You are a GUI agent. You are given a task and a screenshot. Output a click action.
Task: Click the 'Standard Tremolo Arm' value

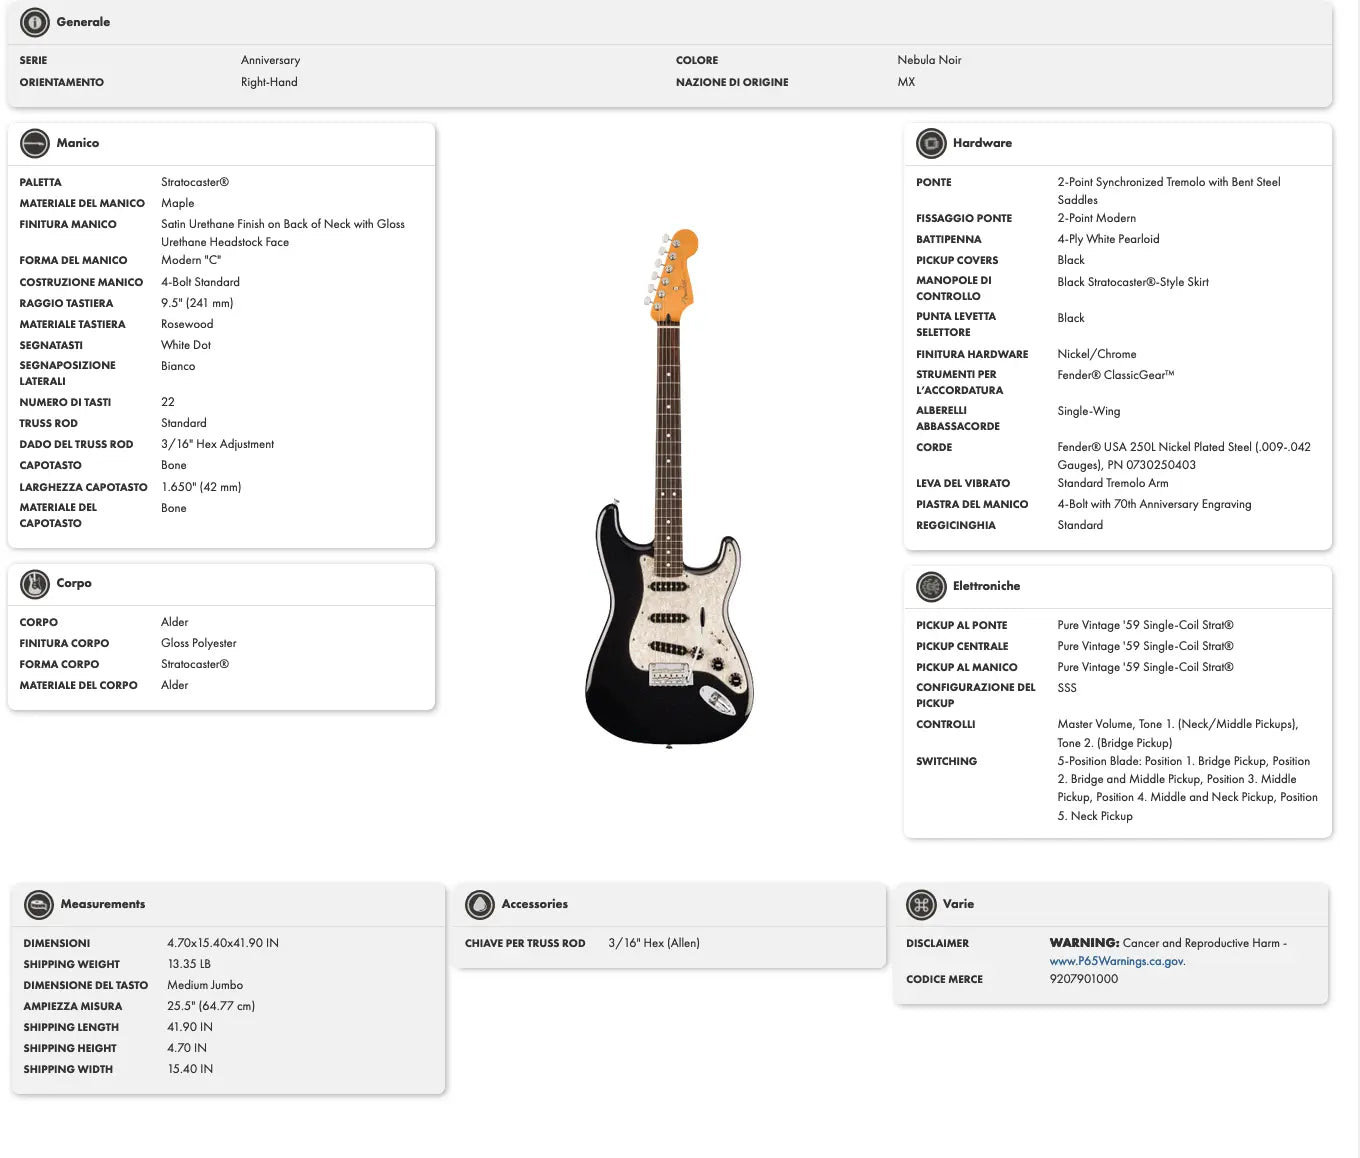click(1113, 483)
